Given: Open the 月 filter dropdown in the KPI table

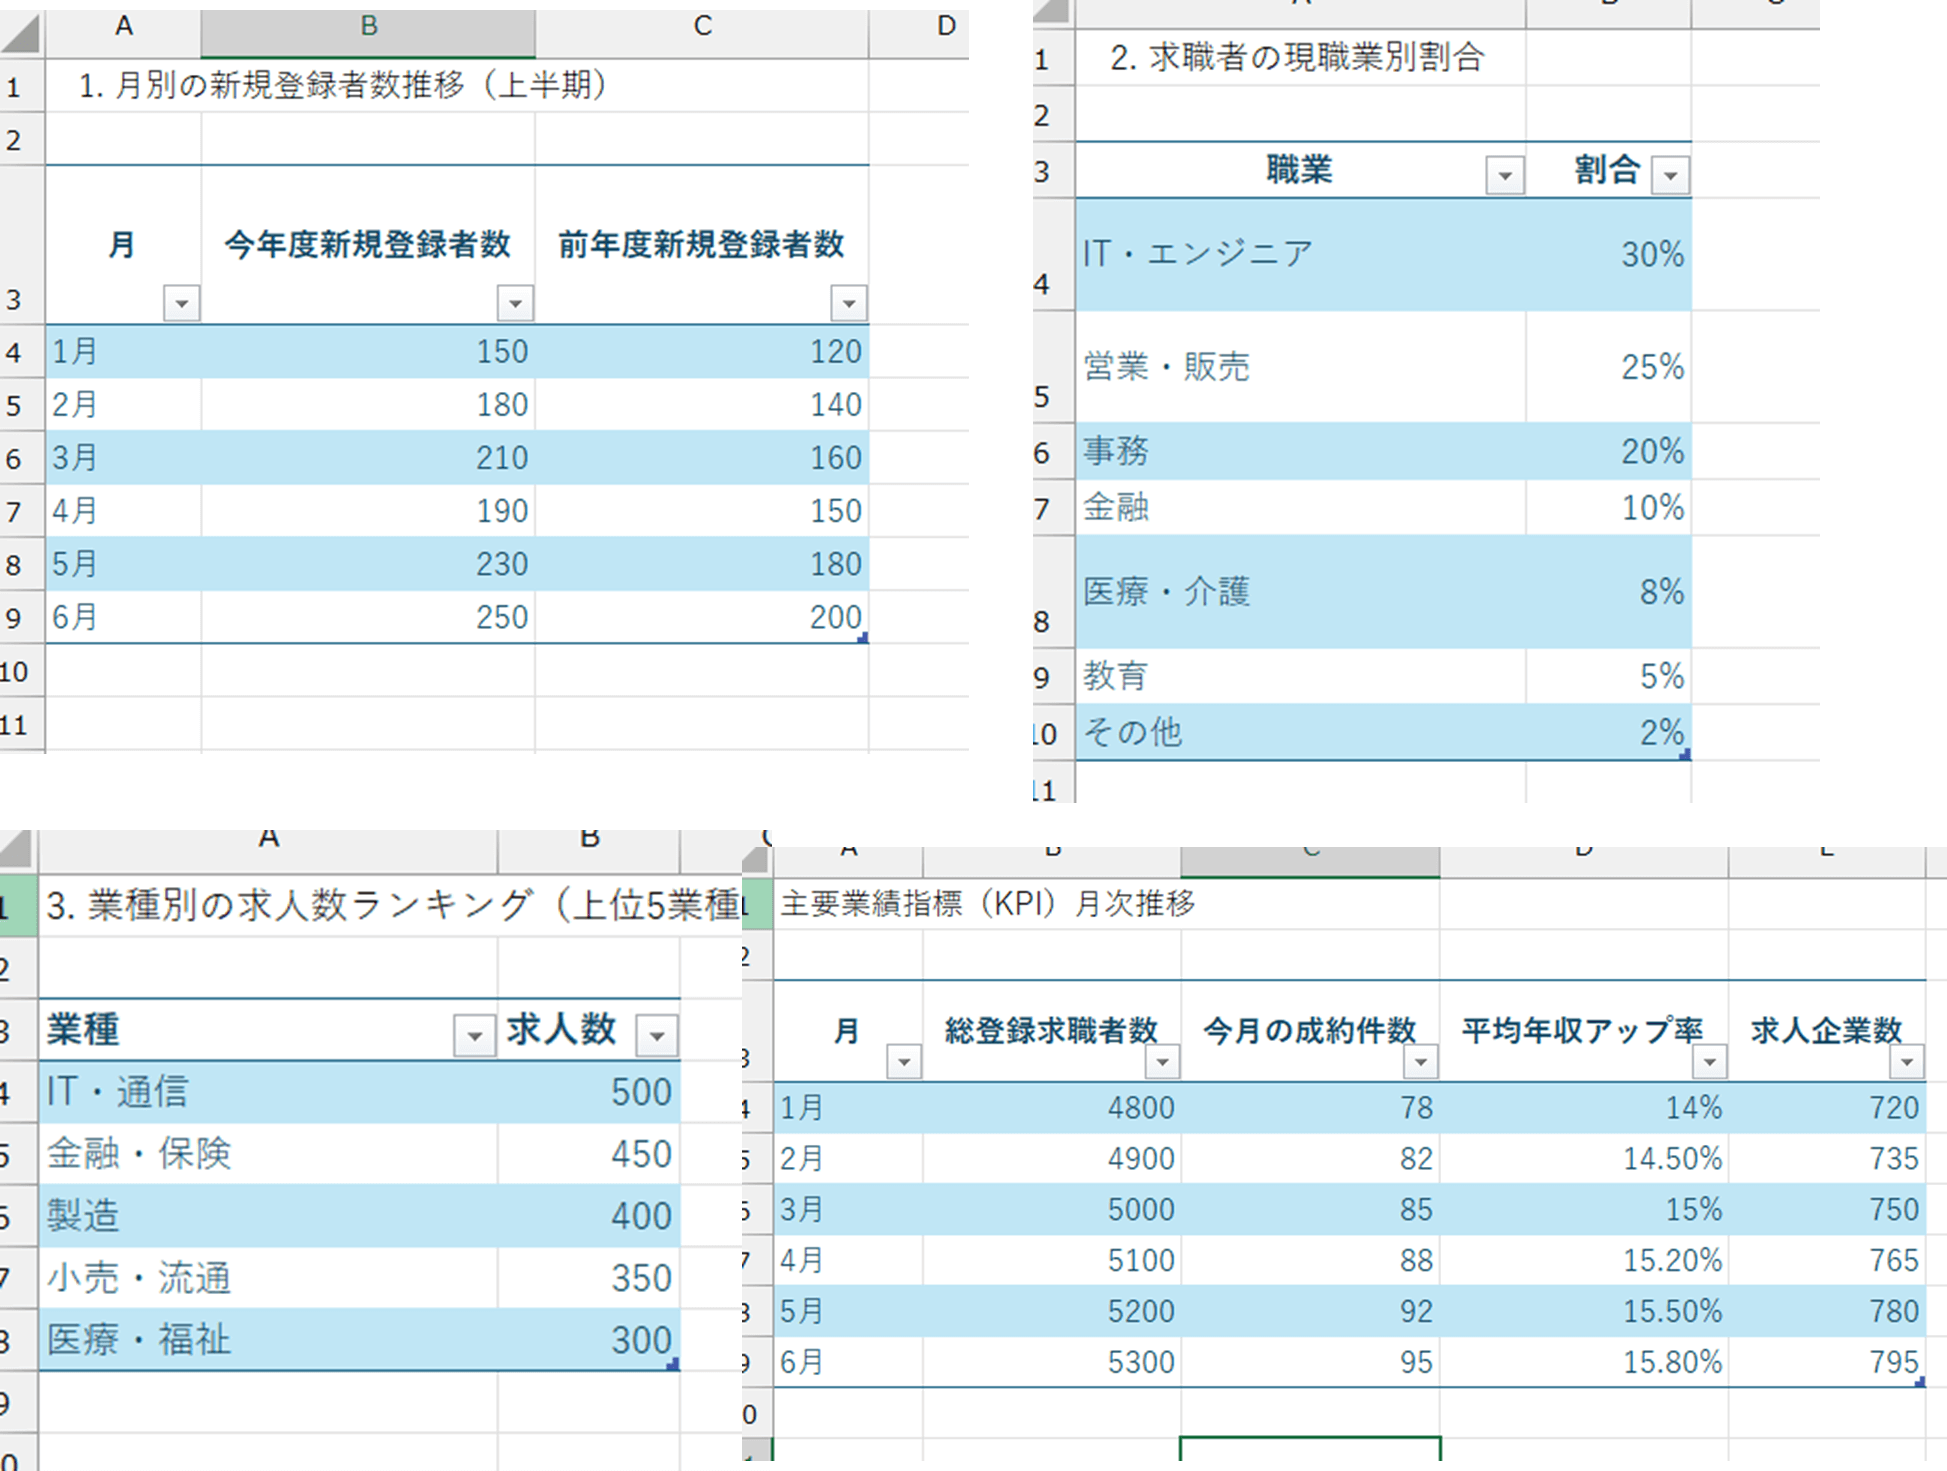Looking at the screenshot, I should click(904, 1061).
